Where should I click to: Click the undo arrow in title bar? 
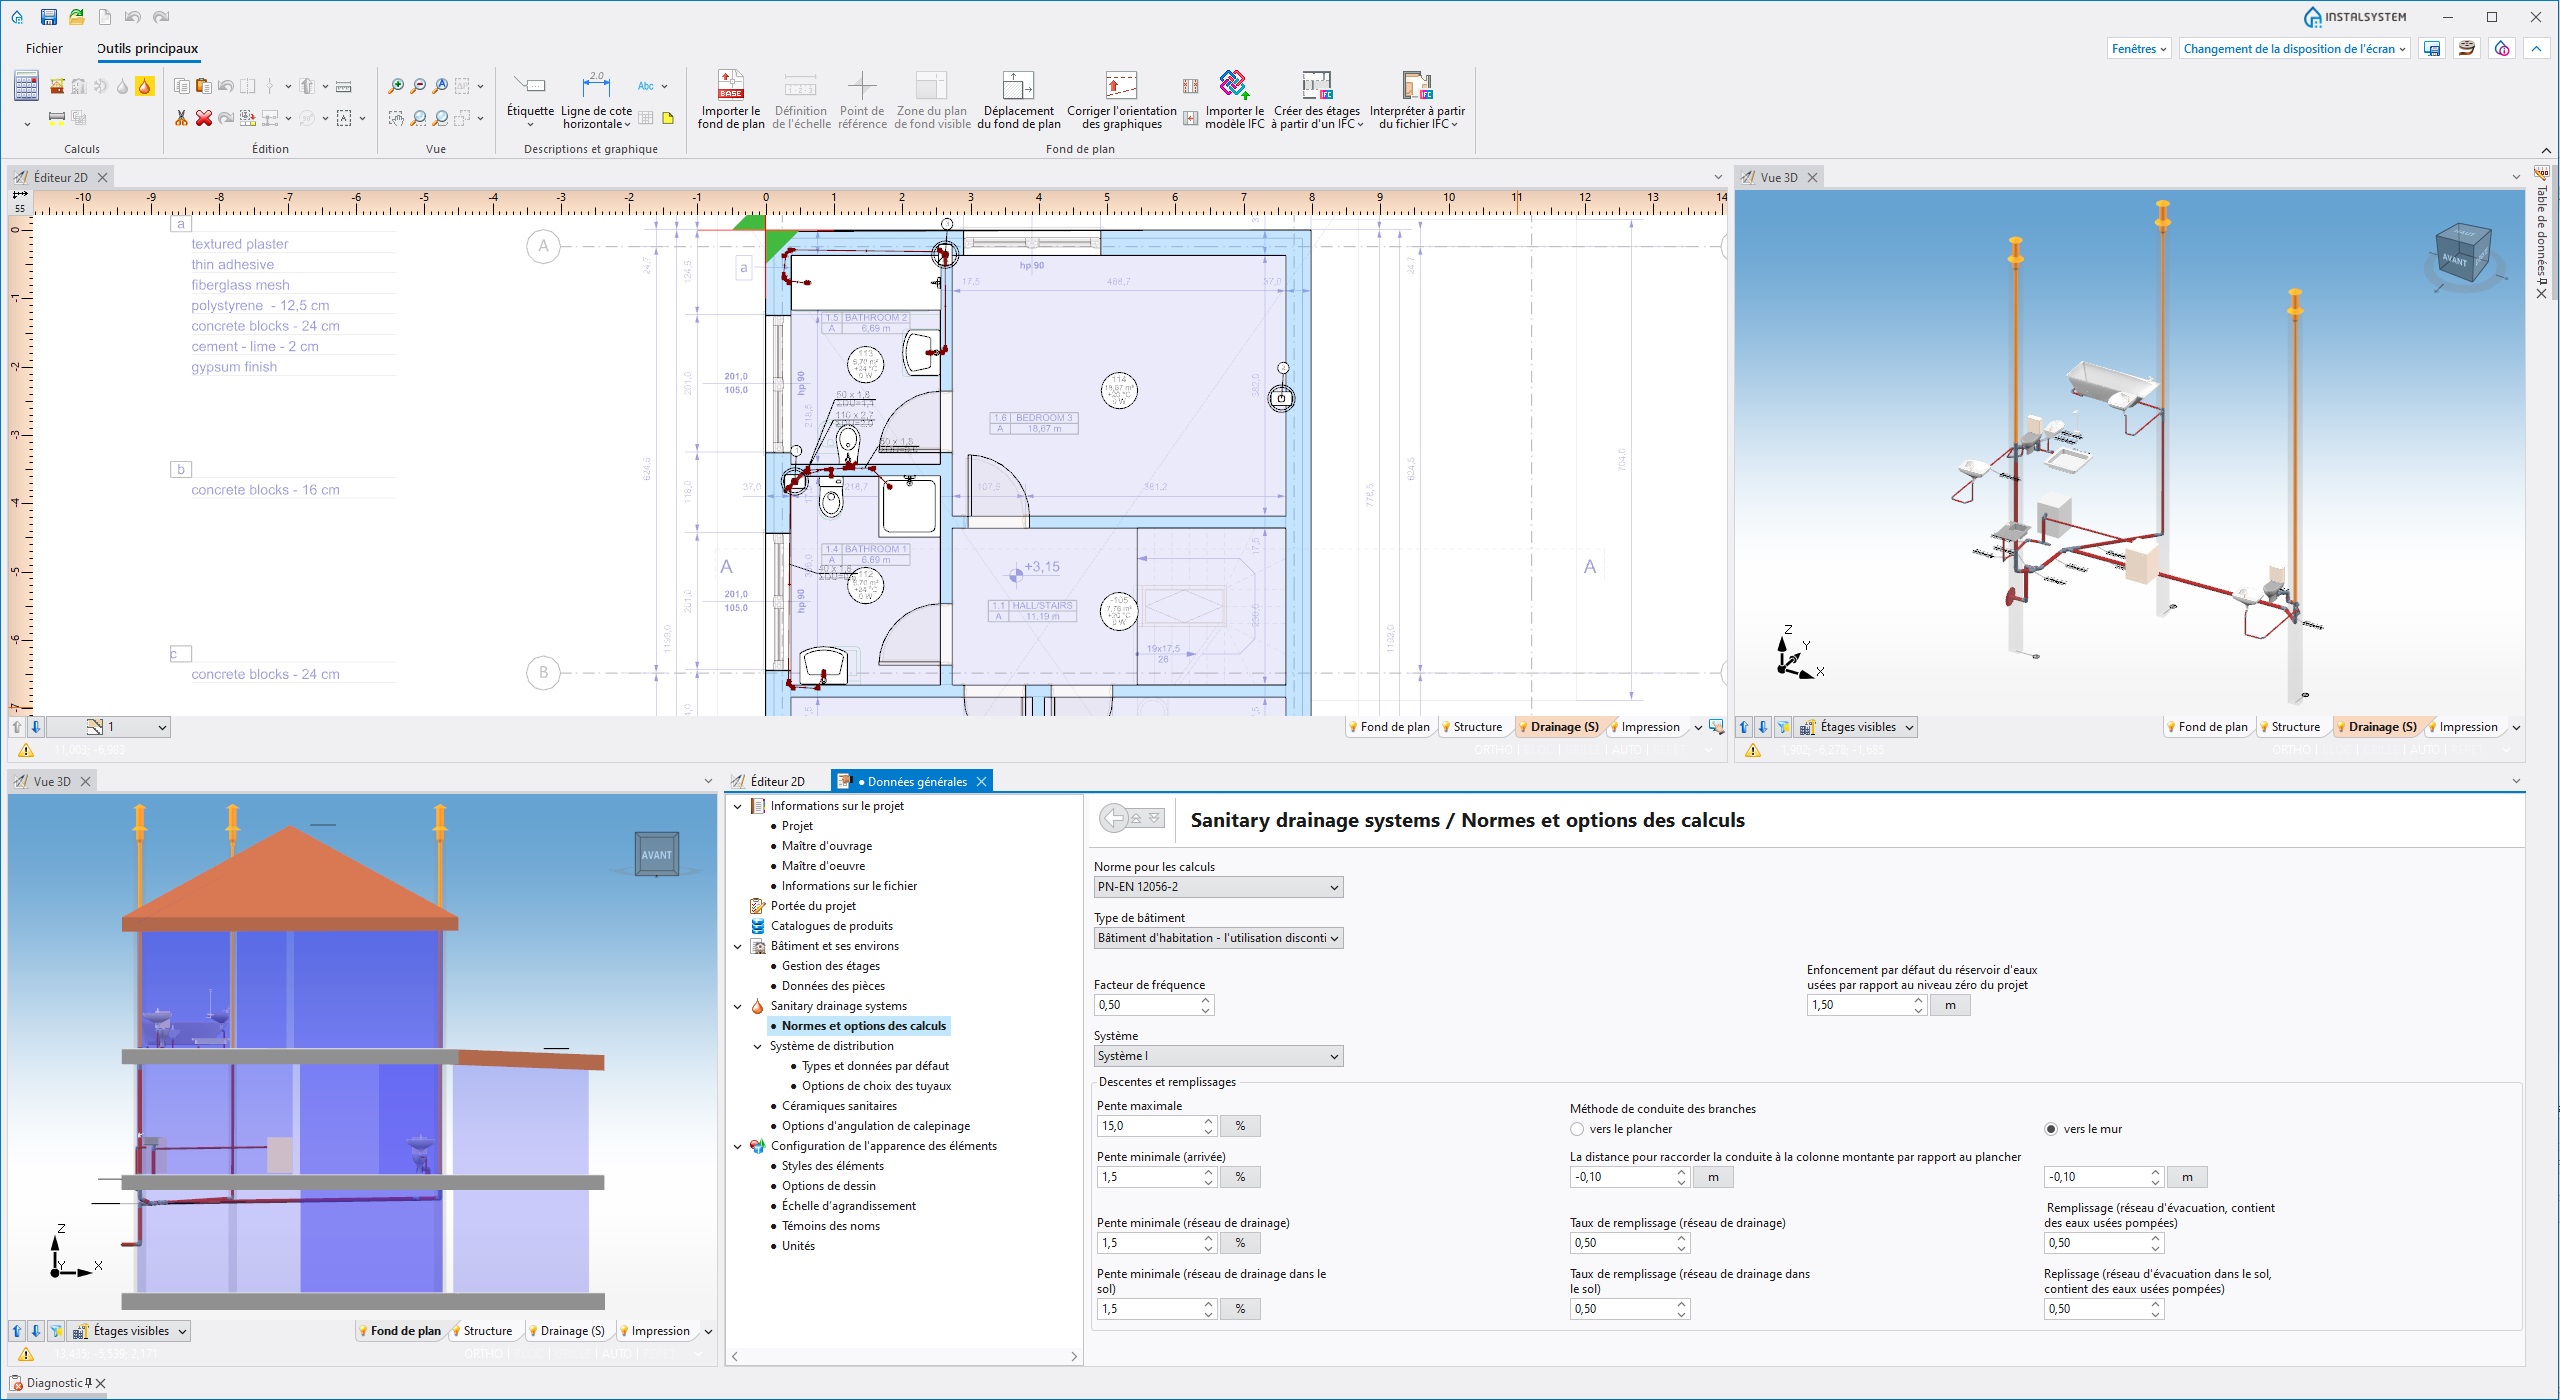133,17
